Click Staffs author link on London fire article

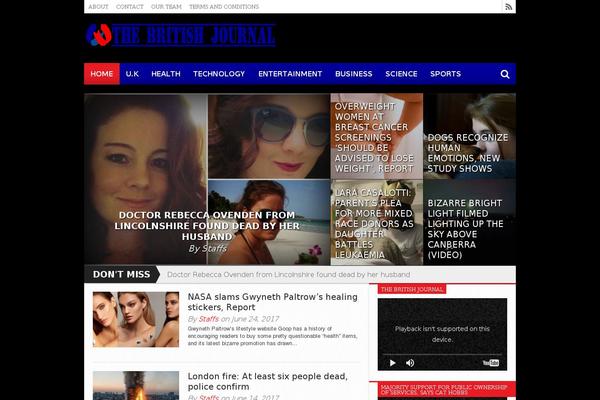click(x=209, y=397)
